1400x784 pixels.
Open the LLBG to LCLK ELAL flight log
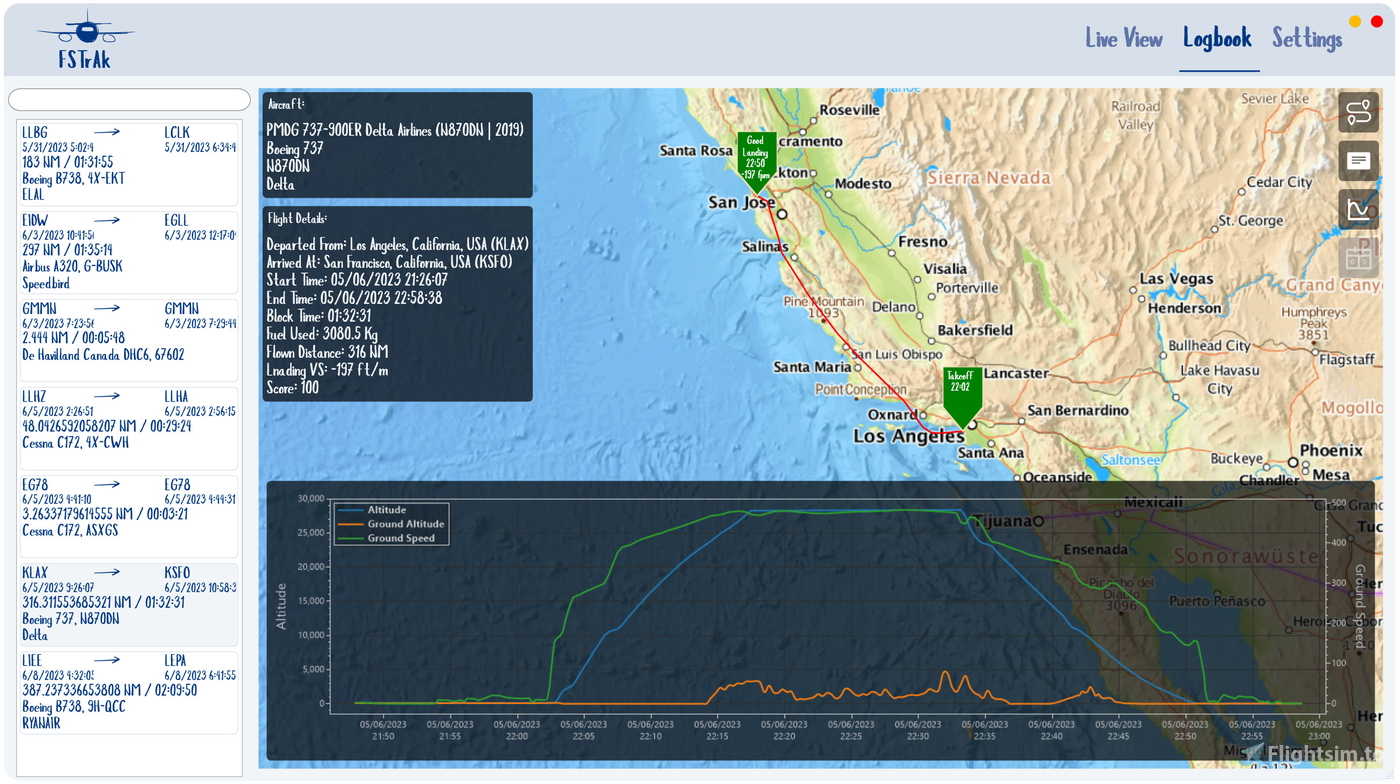[128, 163]
